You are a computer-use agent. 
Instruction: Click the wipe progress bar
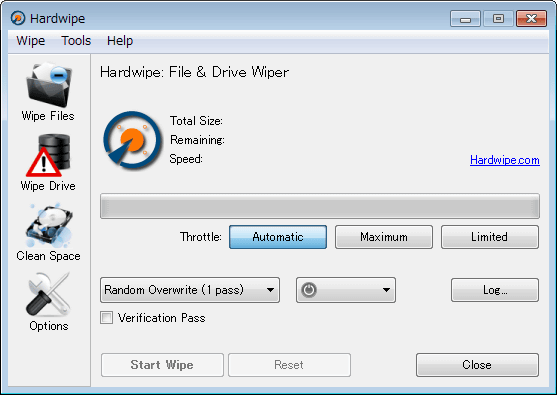[320, 206]
